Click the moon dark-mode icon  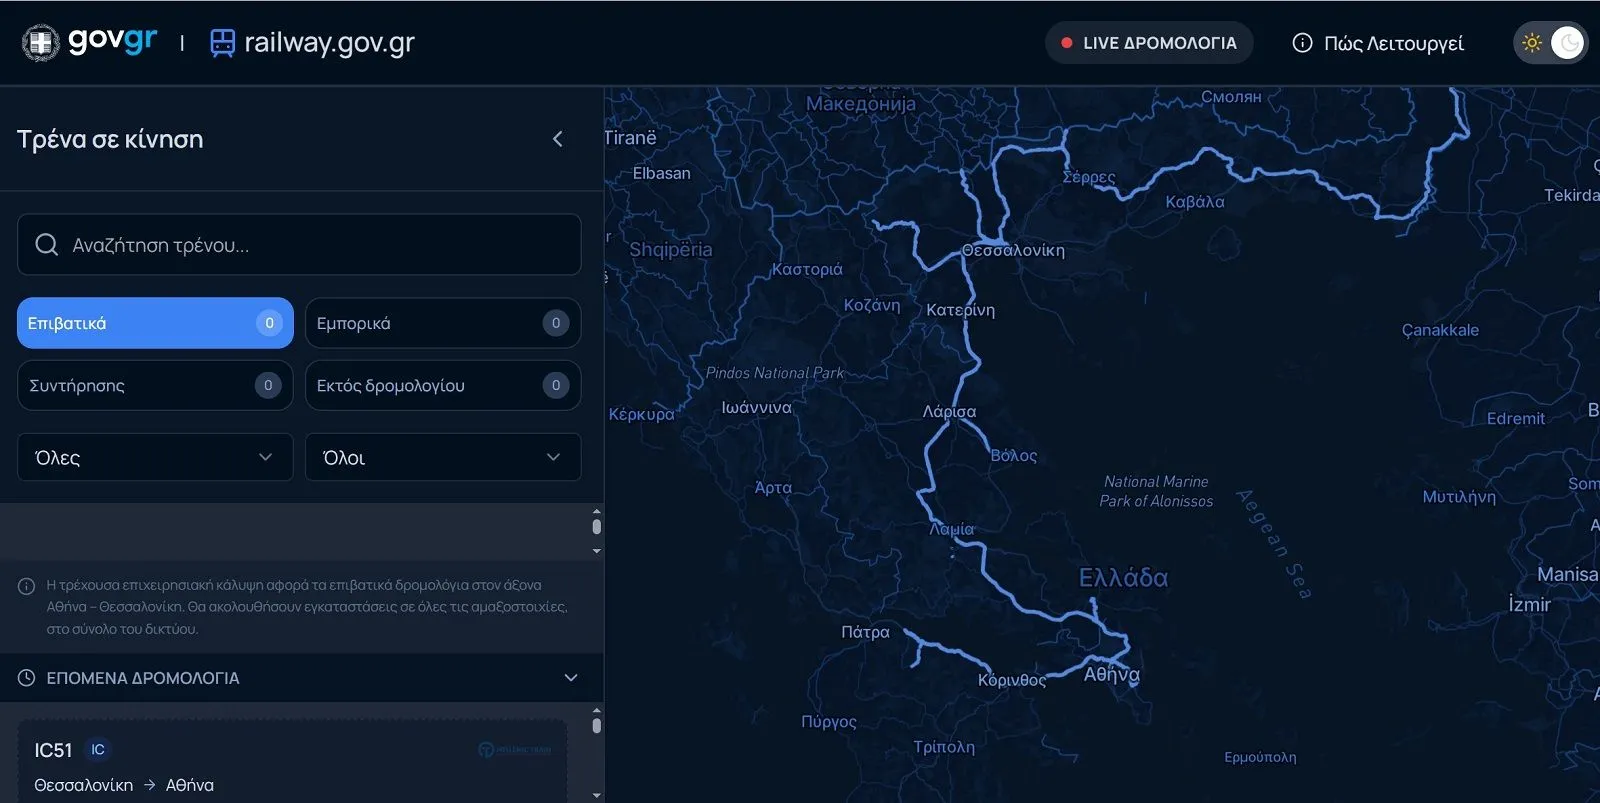click(x=1568, y=43)
